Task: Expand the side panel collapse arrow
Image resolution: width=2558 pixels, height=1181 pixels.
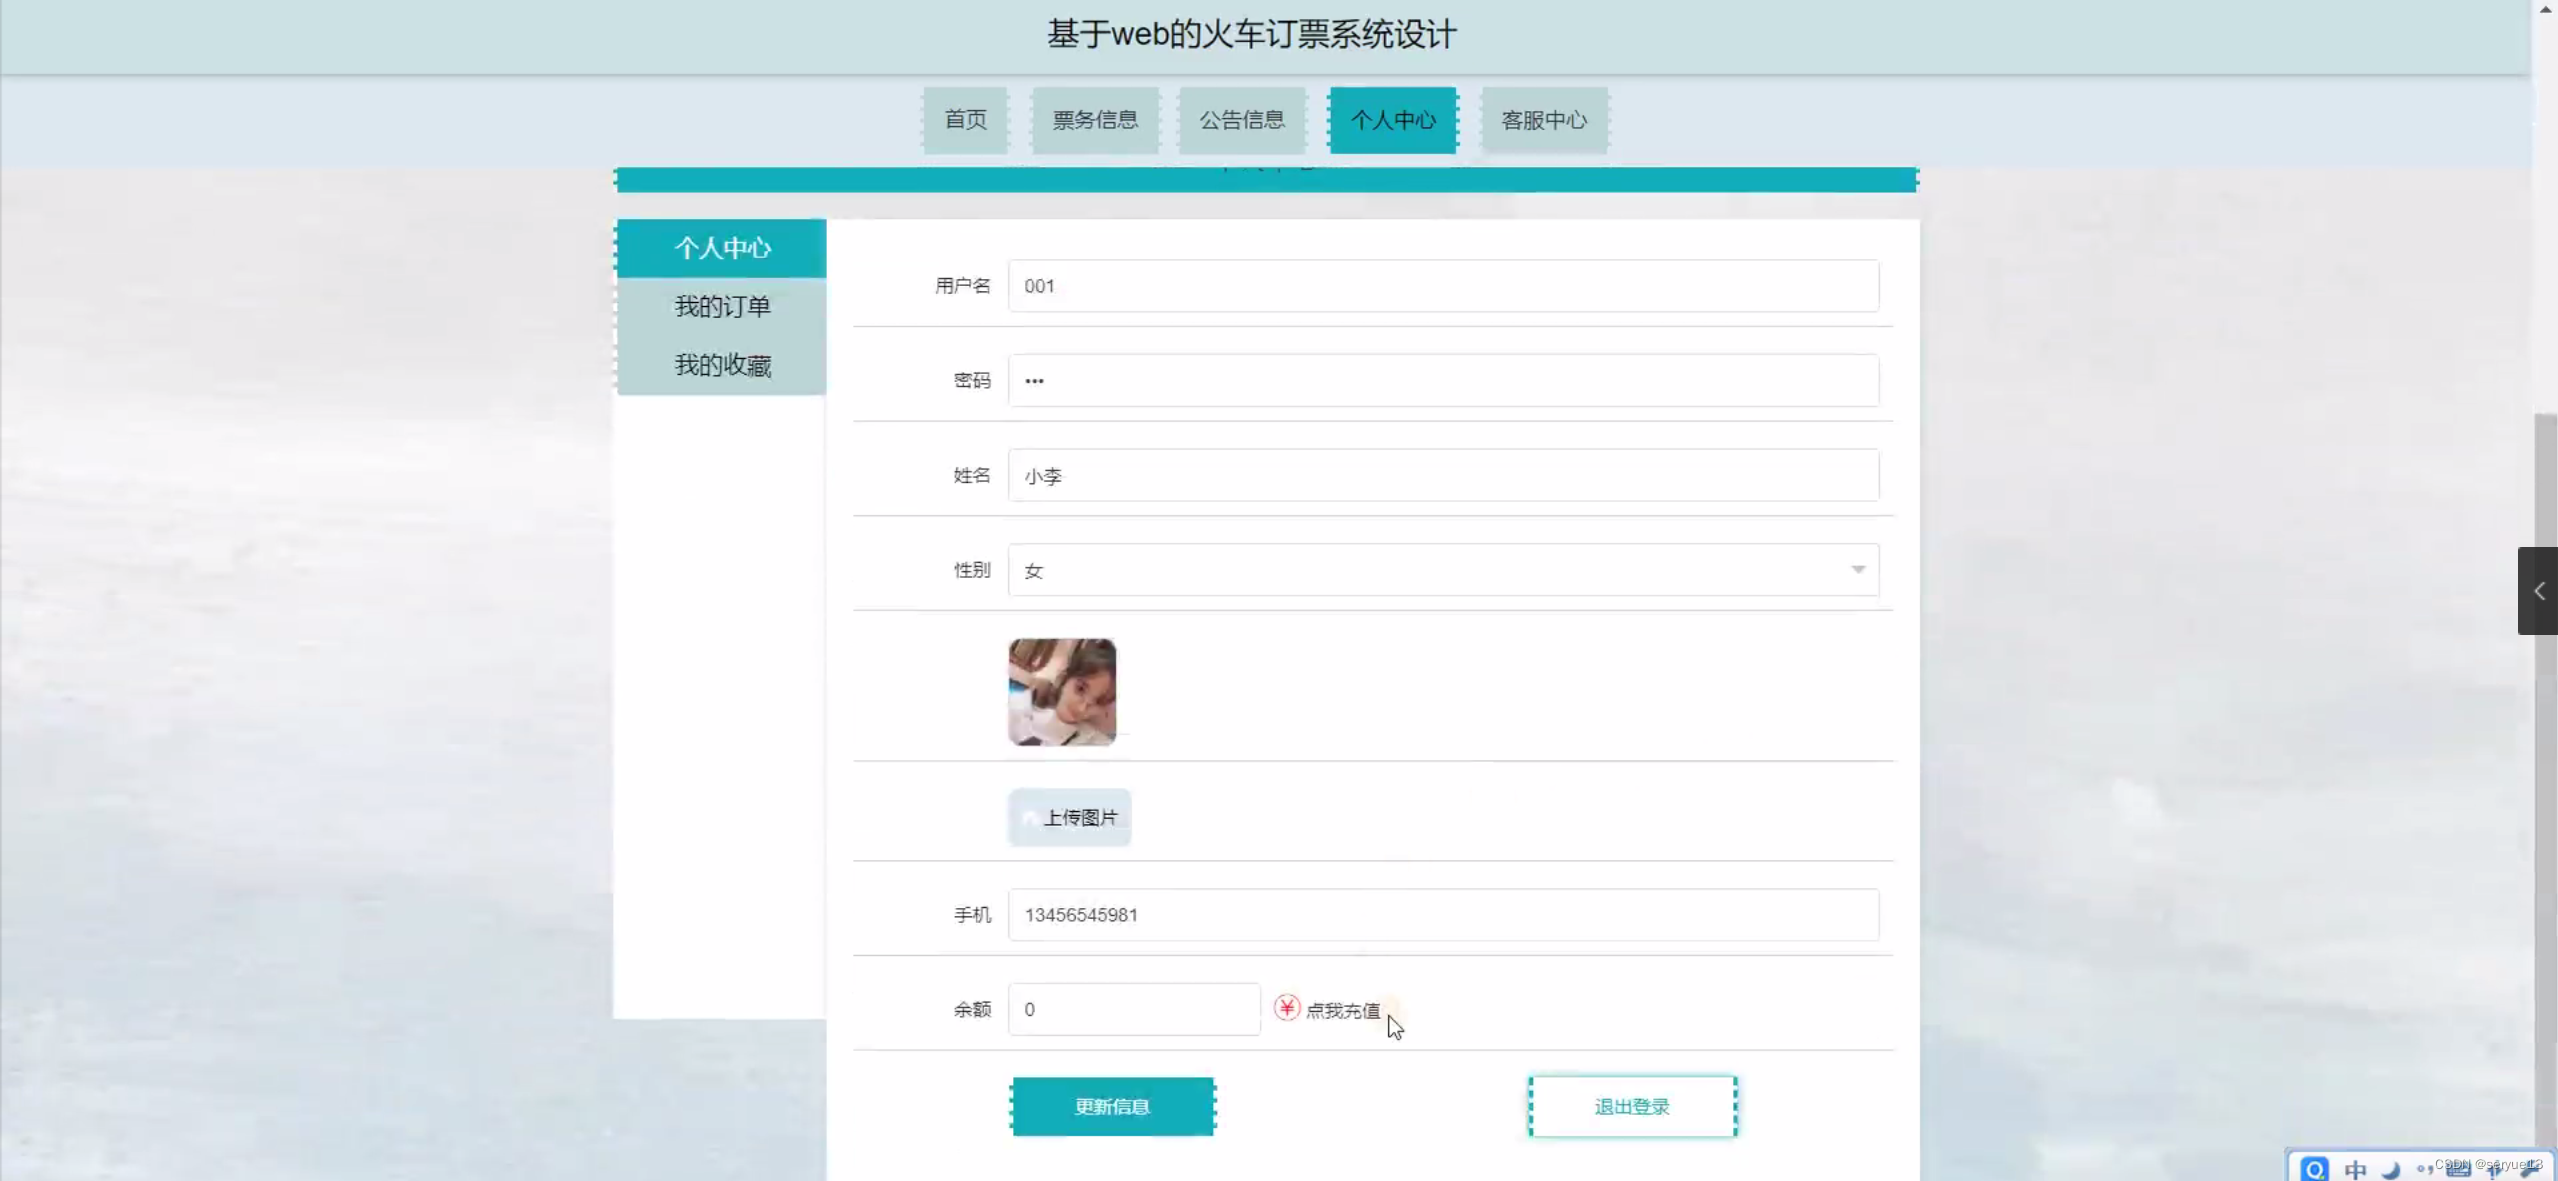Action: point(2538,591)
